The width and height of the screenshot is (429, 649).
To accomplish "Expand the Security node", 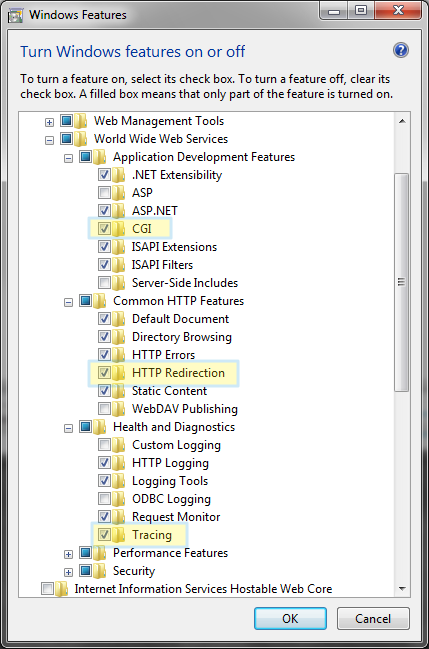I will (x=68, y=572).
